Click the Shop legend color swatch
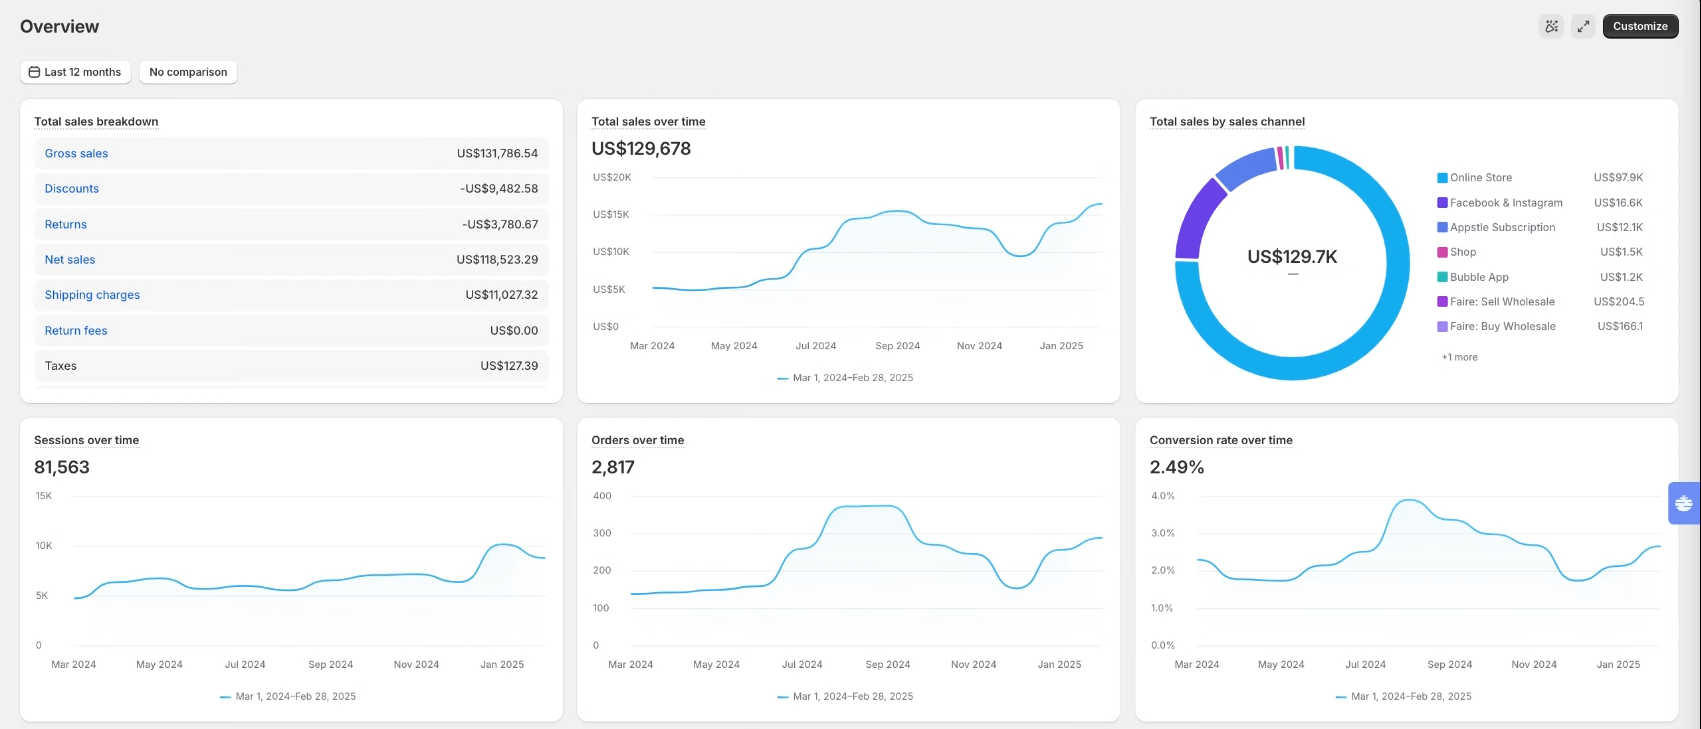The height and width of the screenshot is (729, 1701). click(1442, 252)
